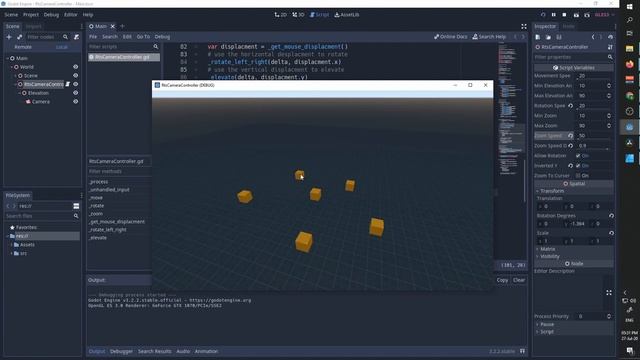Toggle visibility of the Camera node
640x360 pixels.
[76, 102]
